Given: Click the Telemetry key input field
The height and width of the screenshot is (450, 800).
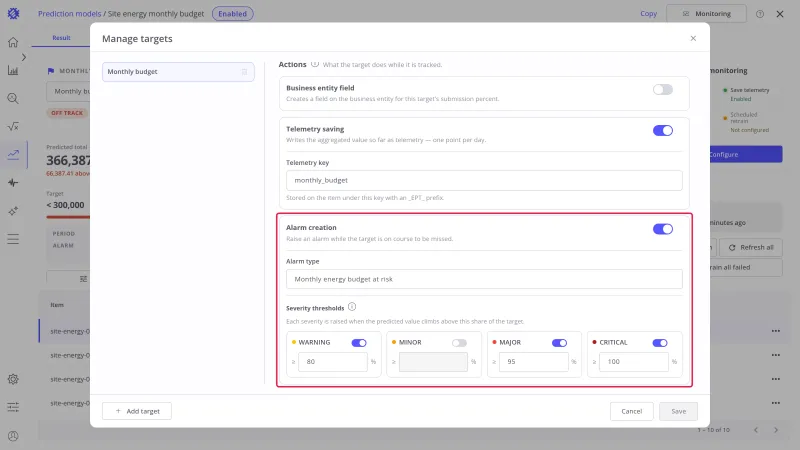Looking at the screenshot, I should tap(484, 181).
